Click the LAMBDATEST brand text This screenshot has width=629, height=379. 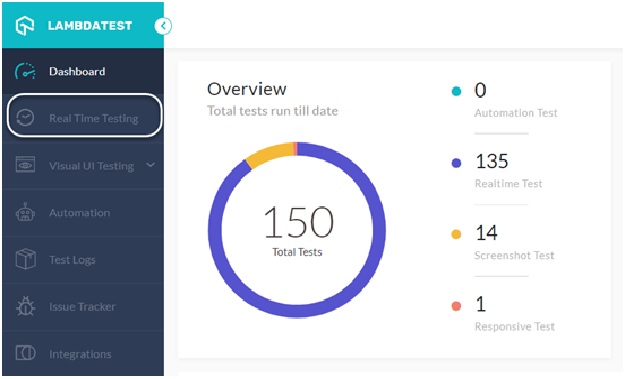pyautogui.click(x=90, y=26)
